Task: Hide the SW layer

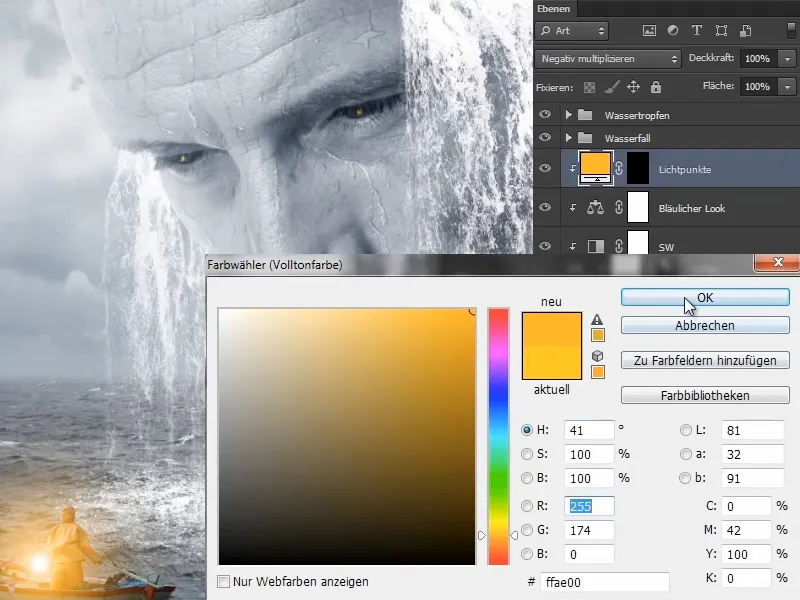Action: (x=545, y=246)
